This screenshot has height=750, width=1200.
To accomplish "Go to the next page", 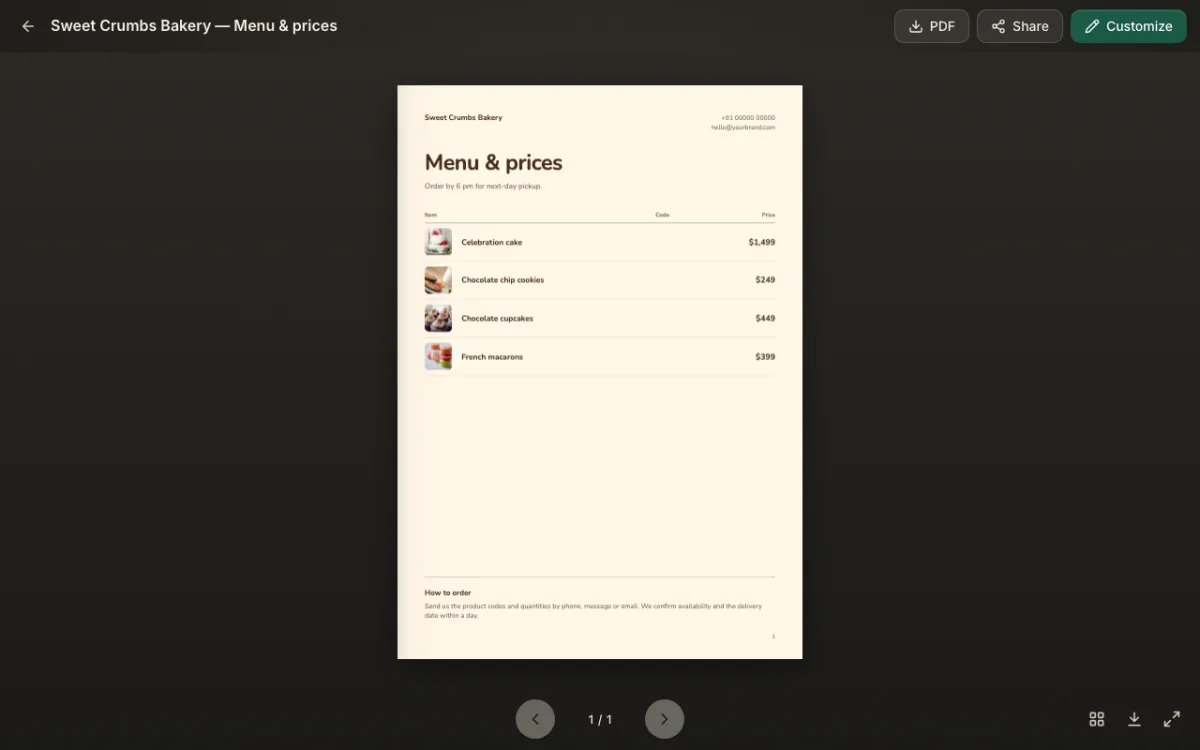I will (664, 719).
